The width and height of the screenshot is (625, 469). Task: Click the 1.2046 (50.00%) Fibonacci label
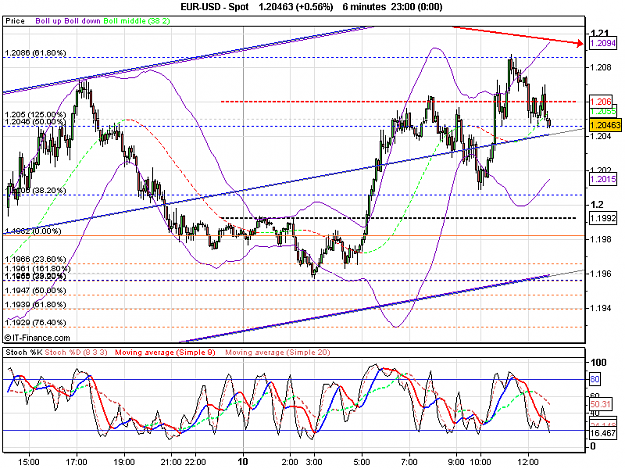pos(35,122)
